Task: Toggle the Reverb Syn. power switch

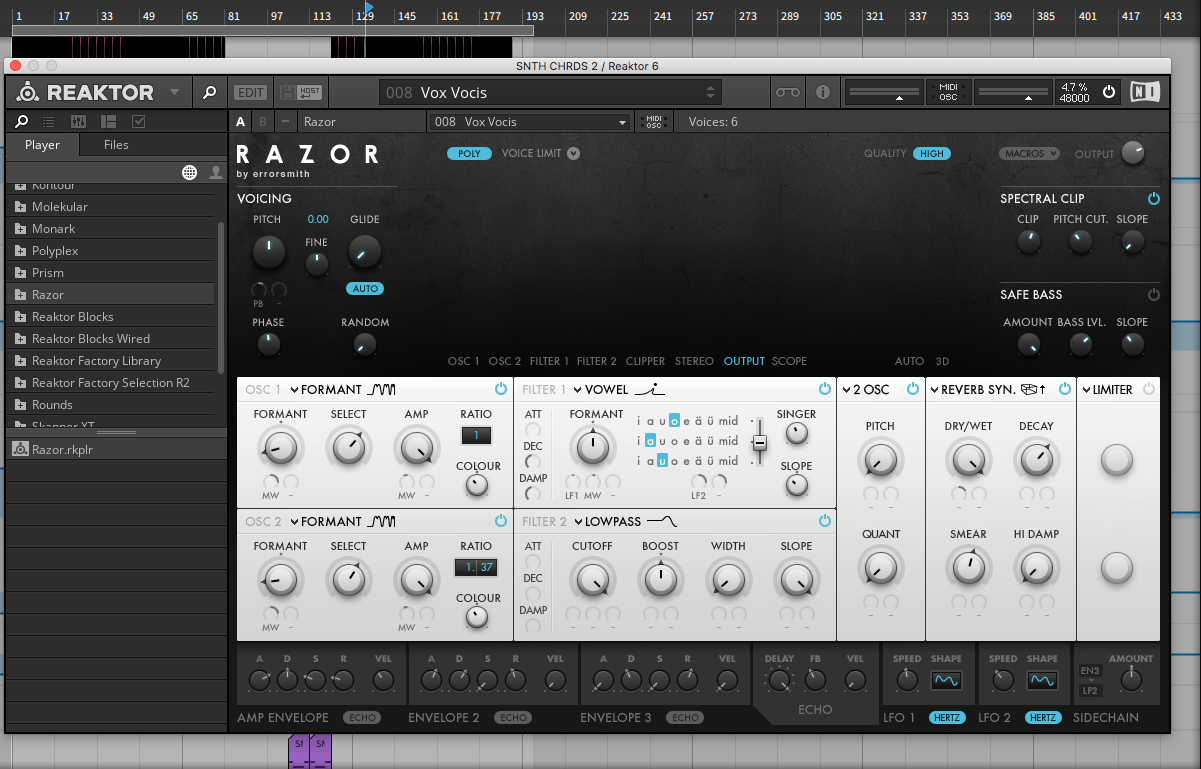Action: 1064,389
